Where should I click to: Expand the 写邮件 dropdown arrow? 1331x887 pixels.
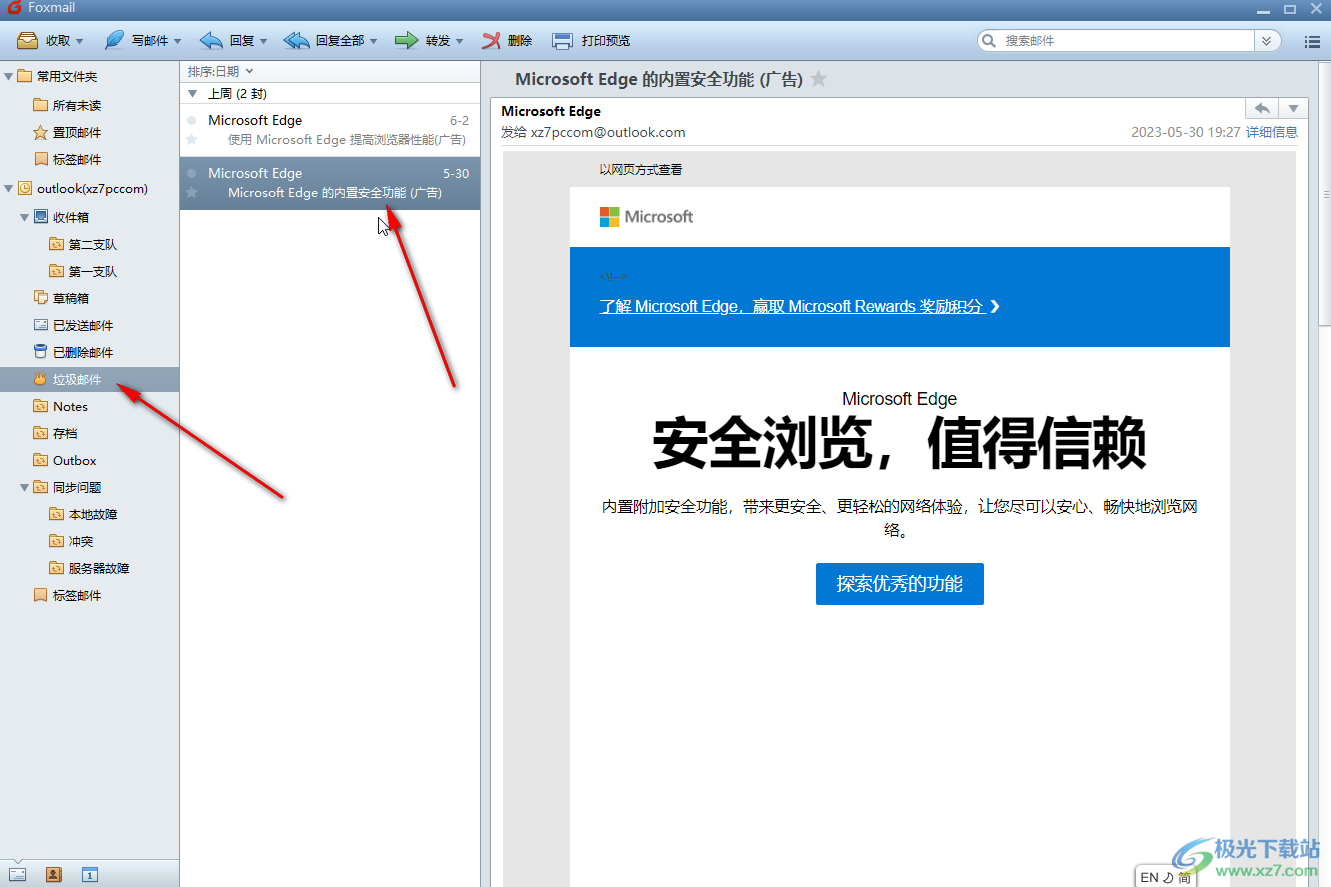[x=178, y=42]
